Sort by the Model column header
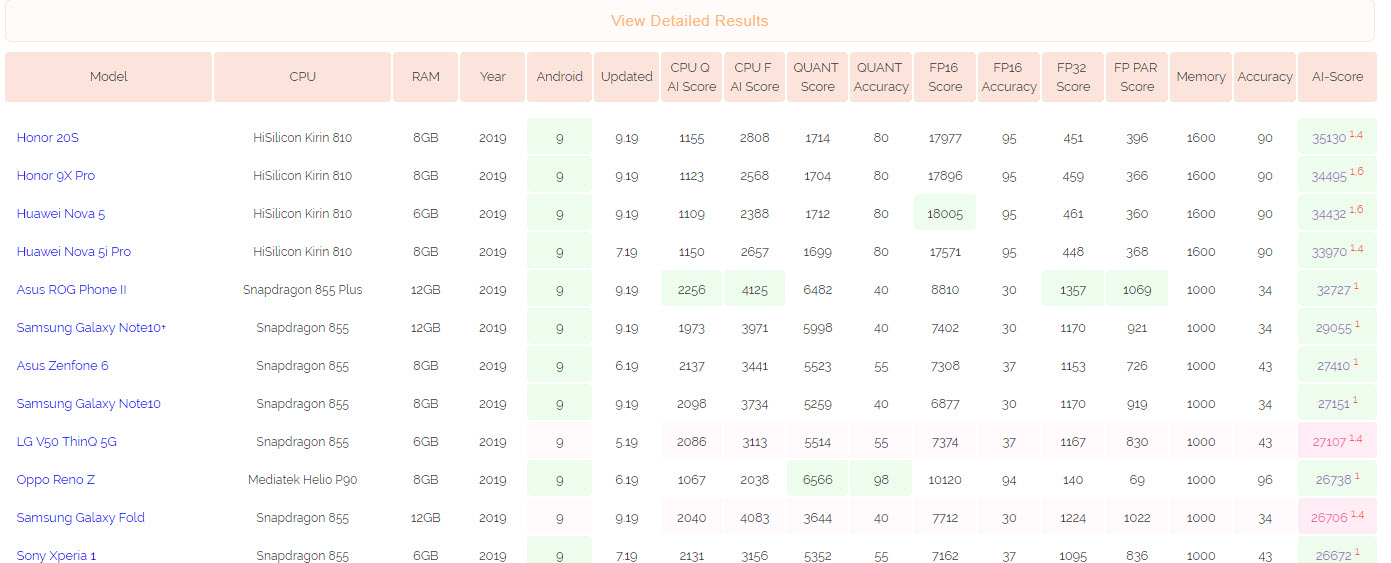Screen dimensions: 1391x563 (x=109, y=77)
